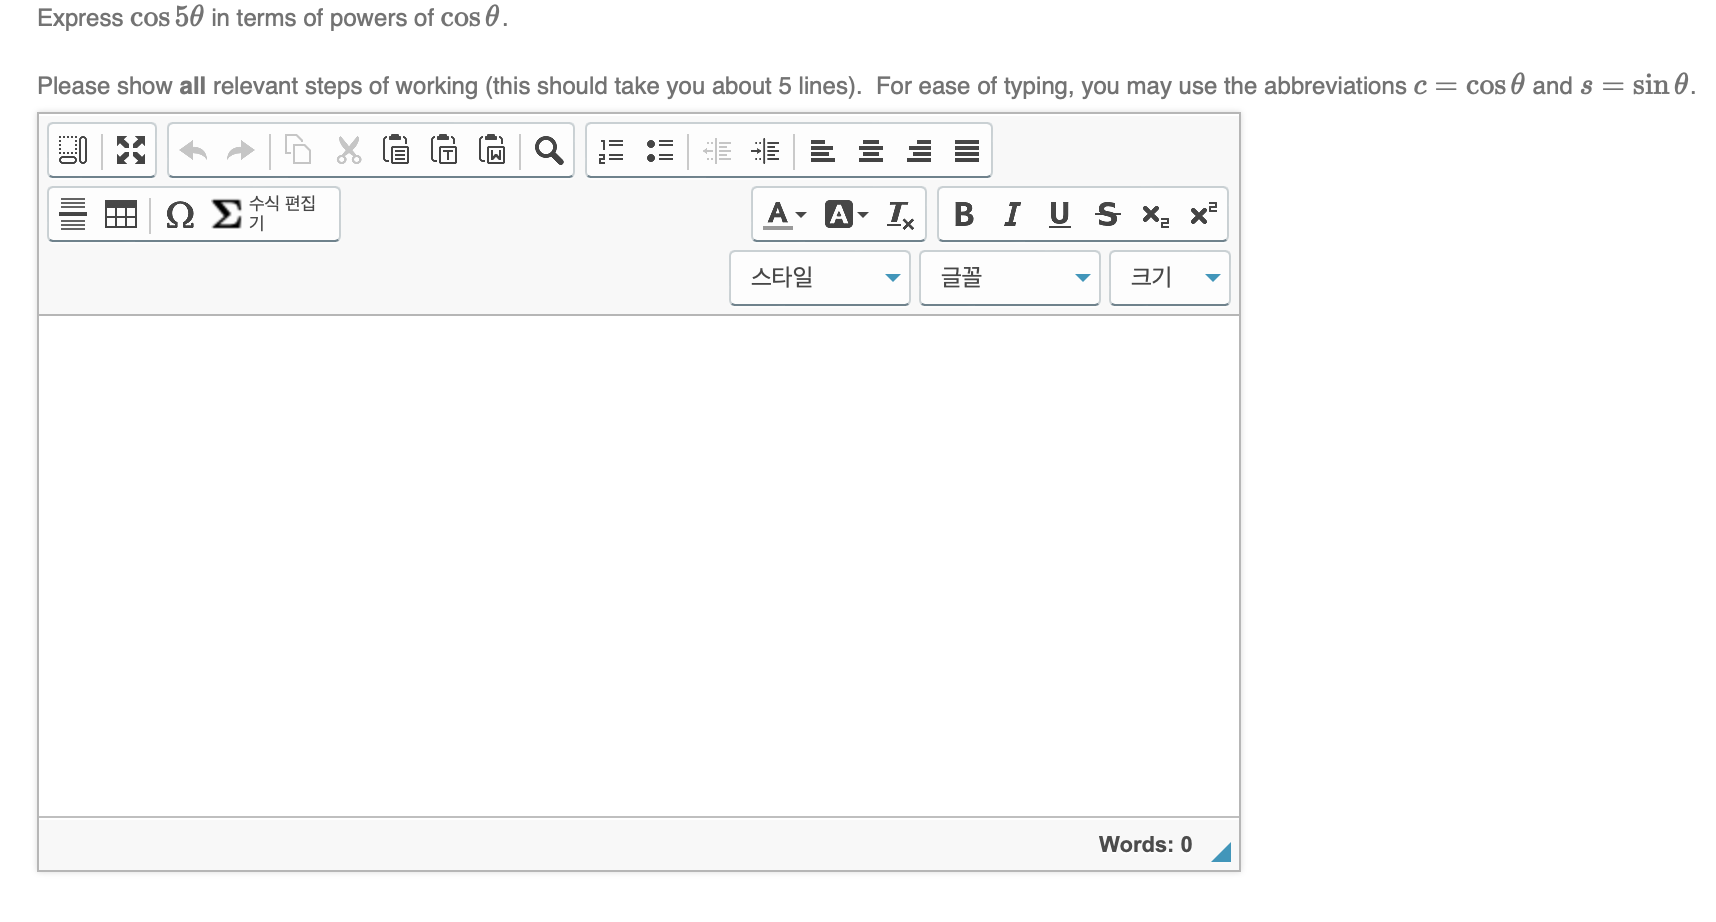
Task: Align text to the left
Action: click(822, 150)
